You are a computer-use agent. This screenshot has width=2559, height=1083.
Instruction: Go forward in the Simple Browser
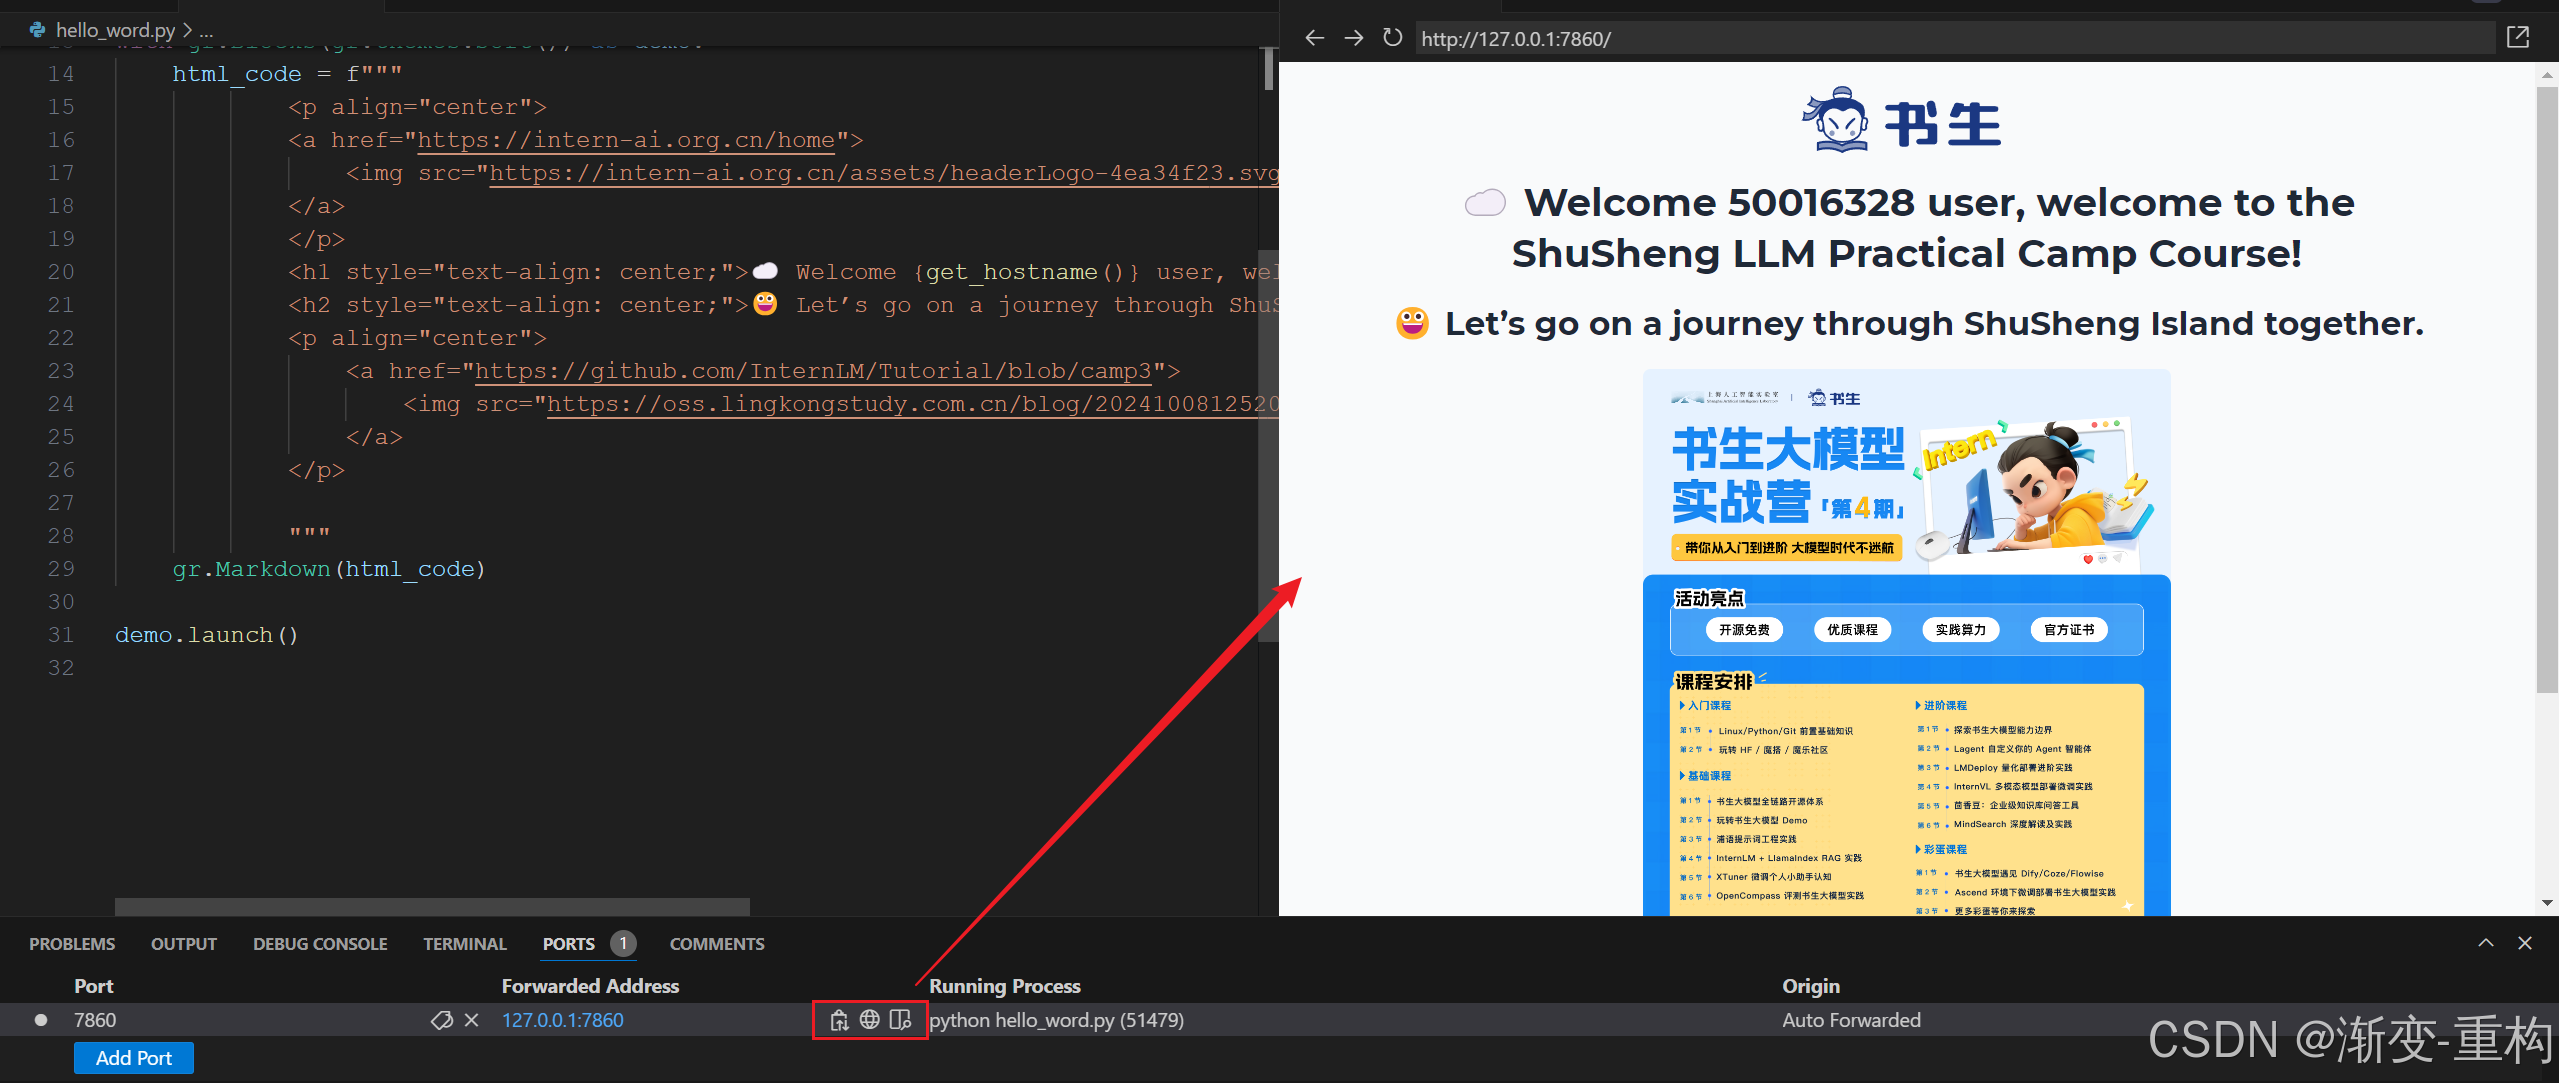tap(1353, 38)
